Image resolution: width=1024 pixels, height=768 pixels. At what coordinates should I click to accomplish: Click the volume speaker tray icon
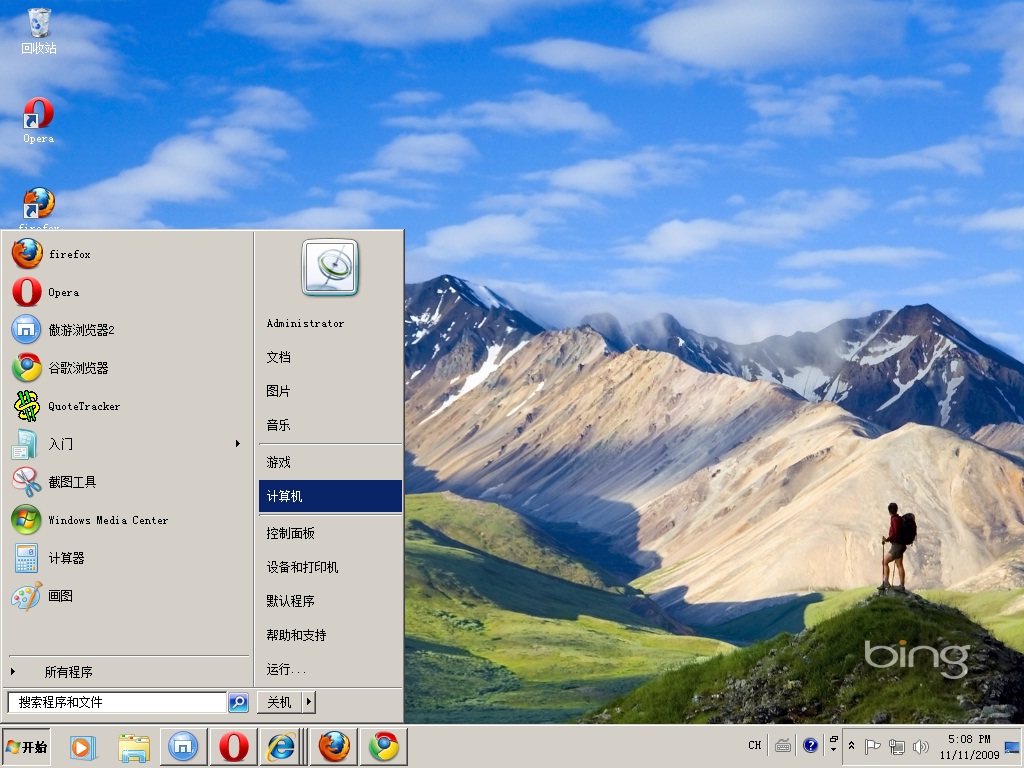tap(921, 746)
